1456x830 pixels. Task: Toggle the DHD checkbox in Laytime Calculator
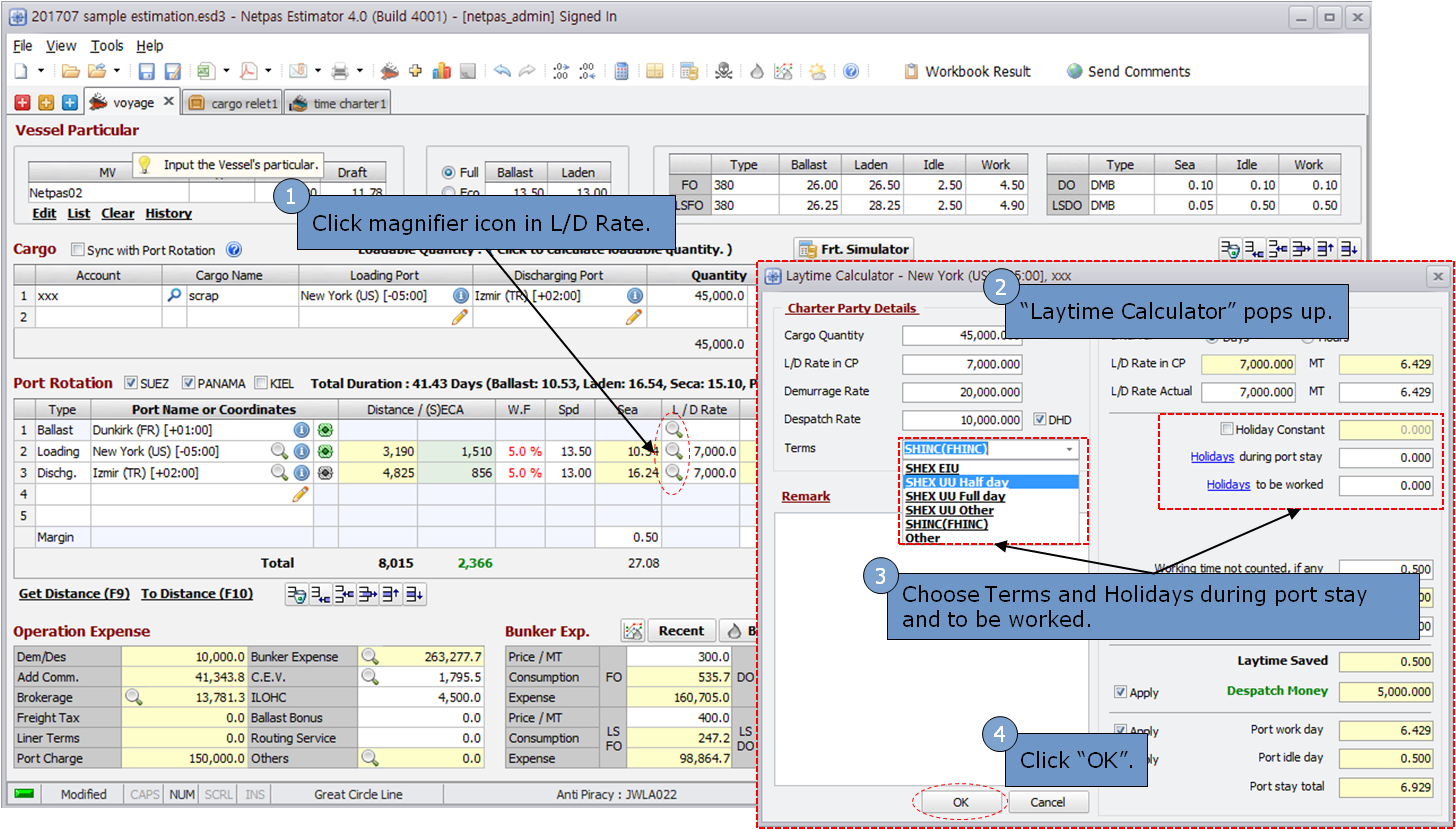click(x=1040, y=419)
